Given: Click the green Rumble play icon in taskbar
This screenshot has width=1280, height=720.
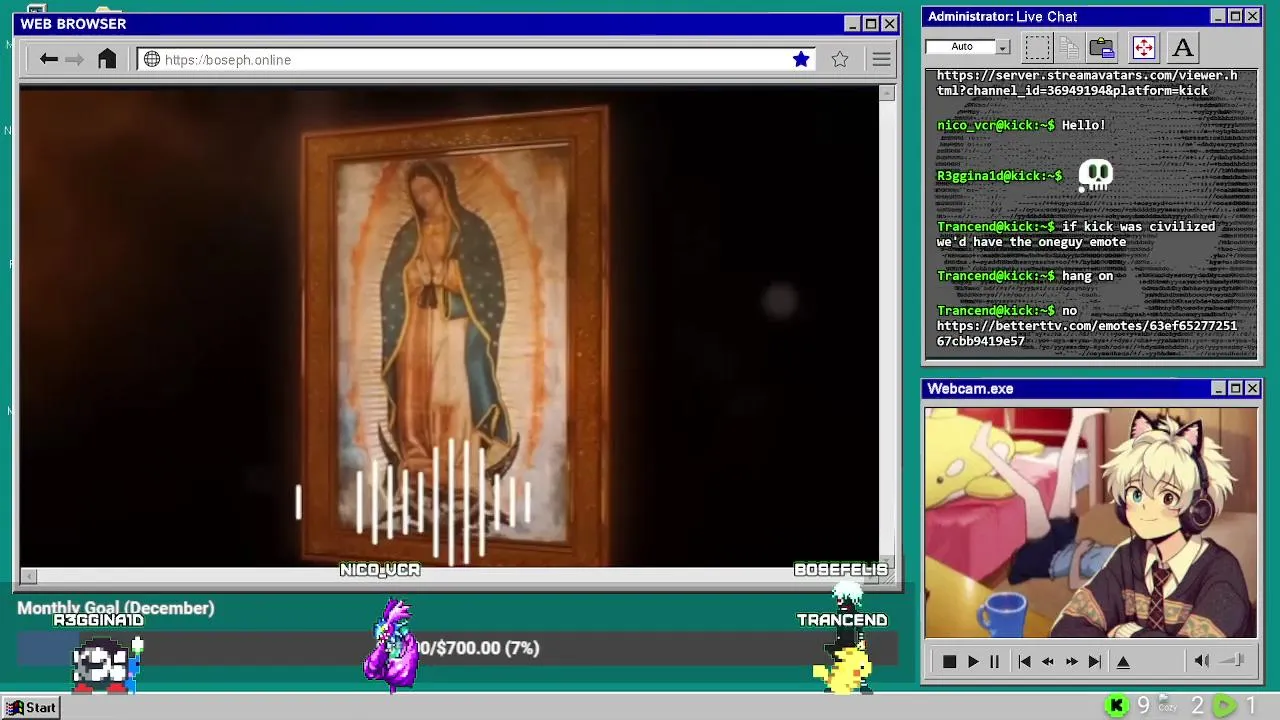Looking at the screenshot, I should click(x=1224, y=706).
